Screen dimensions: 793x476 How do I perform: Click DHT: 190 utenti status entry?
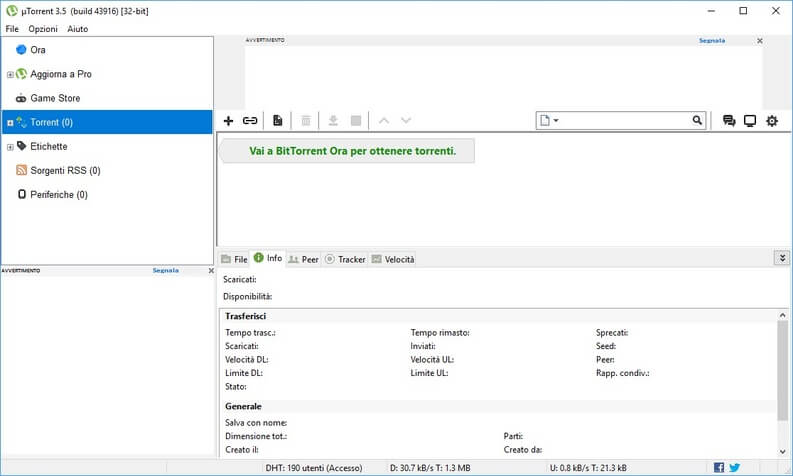[x=314, y=468]
